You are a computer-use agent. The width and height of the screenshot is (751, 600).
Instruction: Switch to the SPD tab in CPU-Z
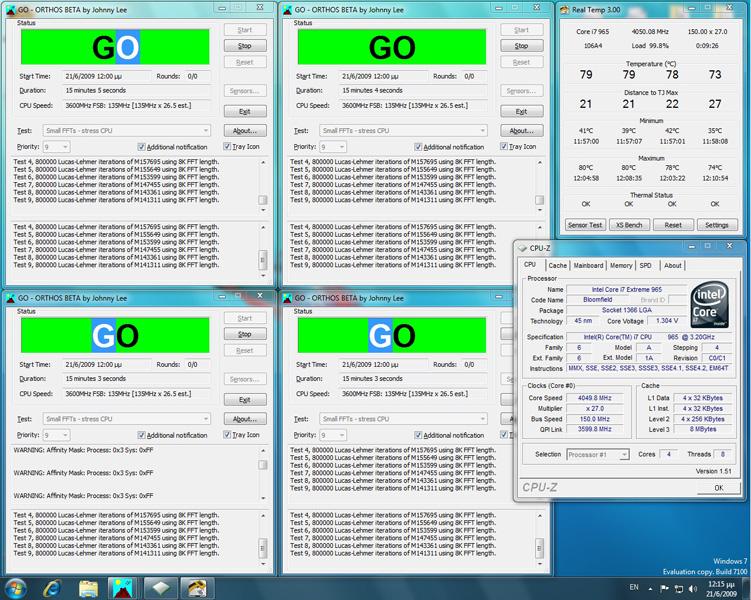(646, 265)
